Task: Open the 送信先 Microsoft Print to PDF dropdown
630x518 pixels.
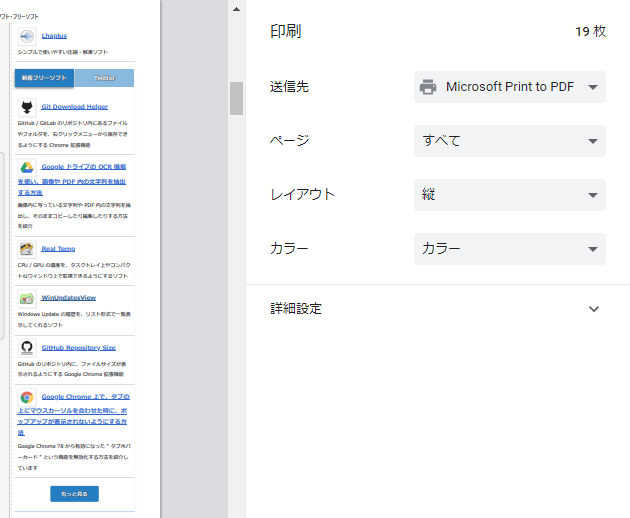Action: click(x=509, y=87)
